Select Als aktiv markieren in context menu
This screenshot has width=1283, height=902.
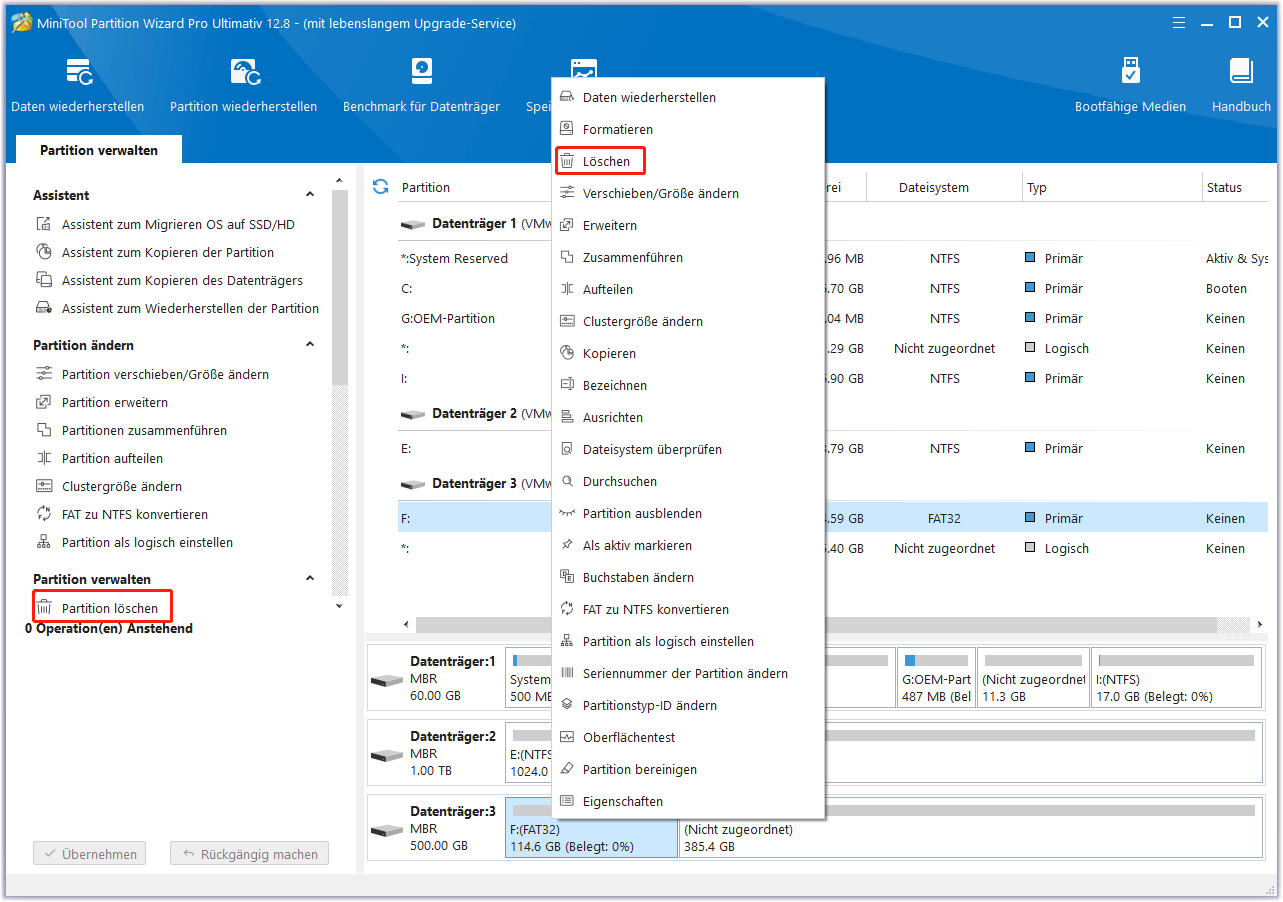688,546
